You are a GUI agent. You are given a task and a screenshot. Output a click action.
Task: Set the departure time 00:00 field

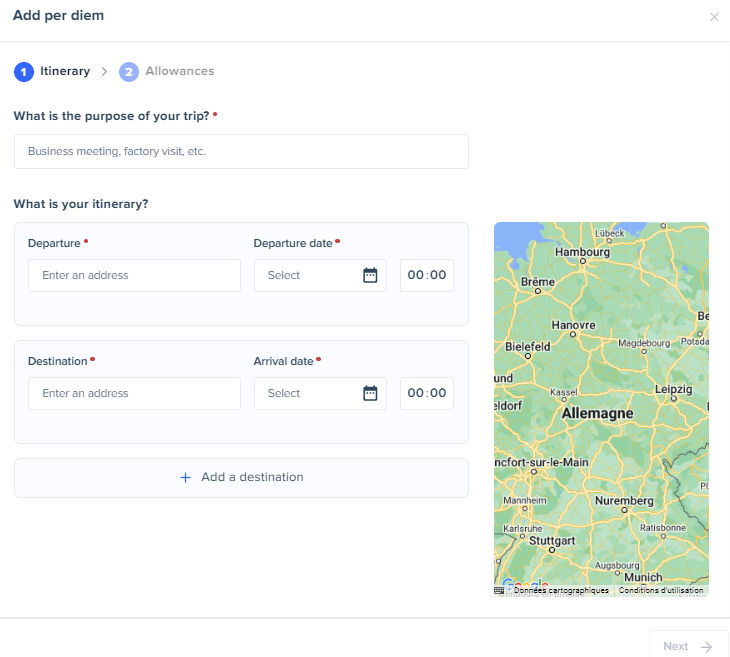tap(427, 275)
